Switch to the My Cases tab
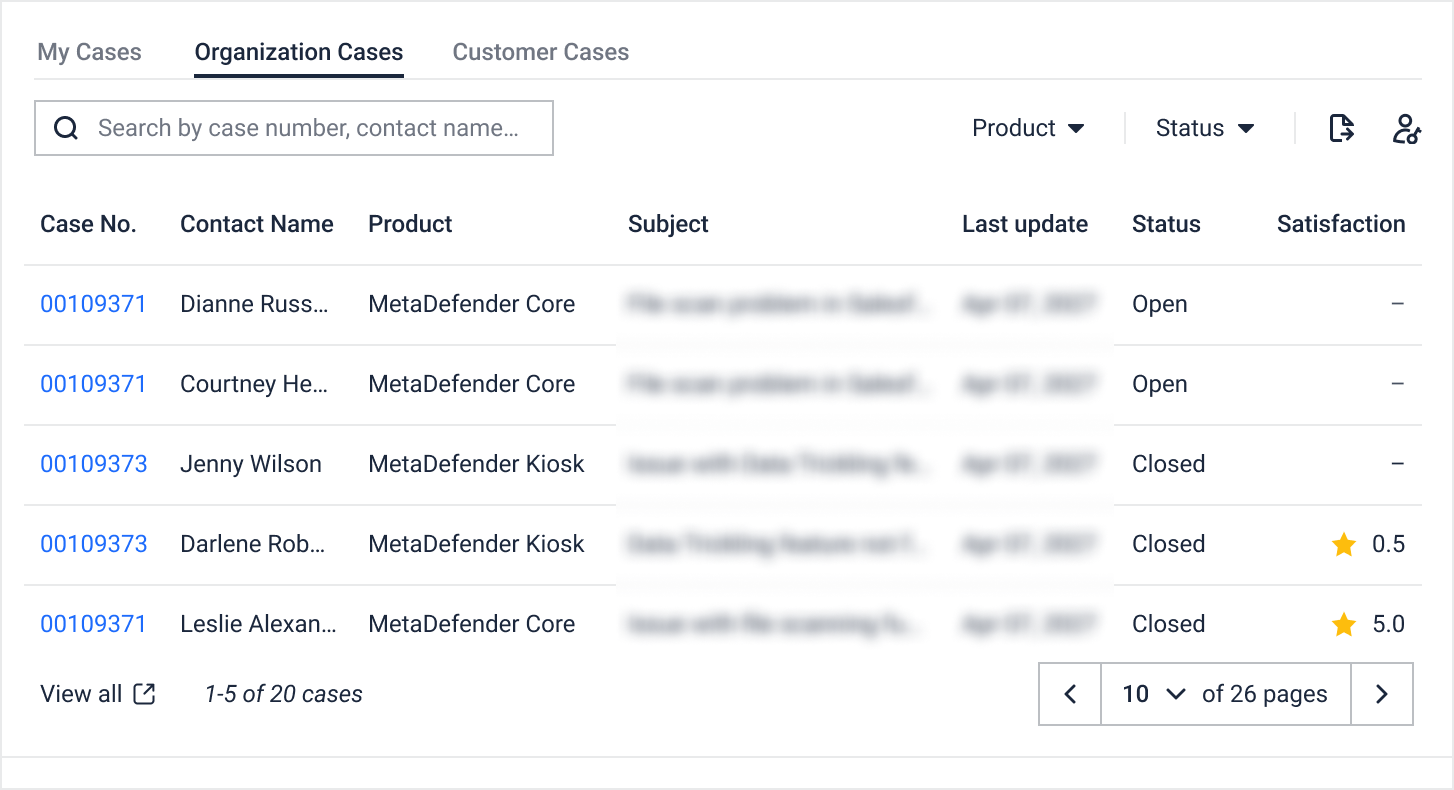1454x790 pixels. [x=89, y=52]
